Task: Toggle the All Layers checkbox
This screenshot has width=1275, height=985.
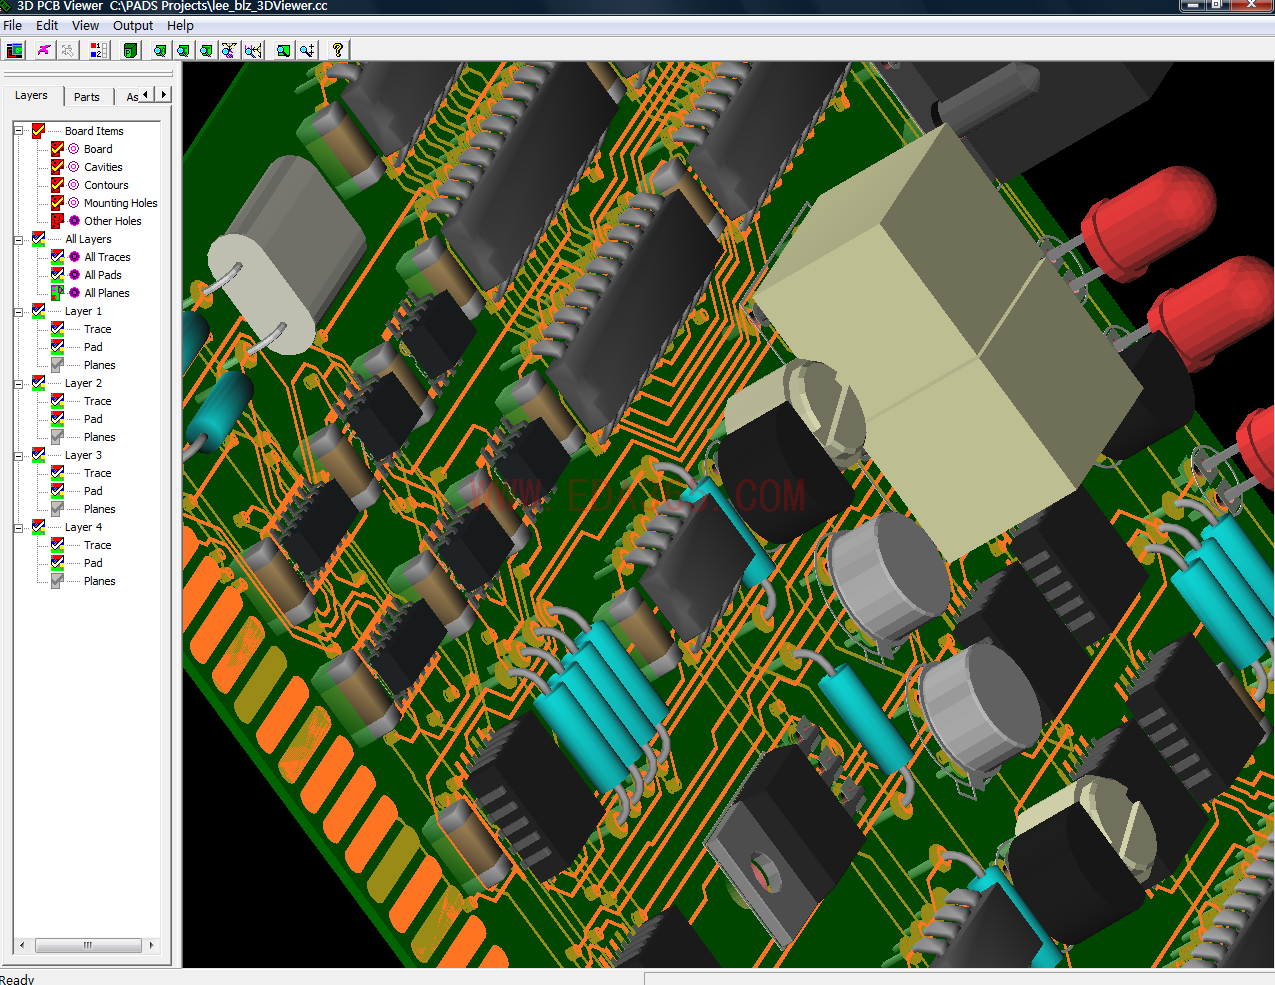Action: [38, 239]
